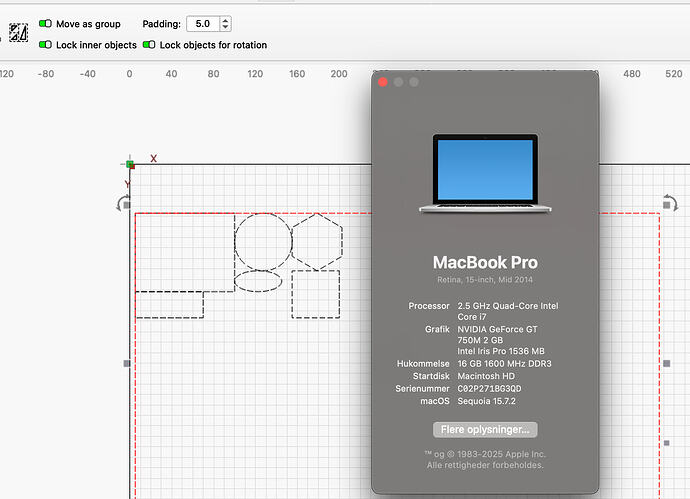Close the MacBook Pro info window
690x499 pixels.
[x=382, y=82]
